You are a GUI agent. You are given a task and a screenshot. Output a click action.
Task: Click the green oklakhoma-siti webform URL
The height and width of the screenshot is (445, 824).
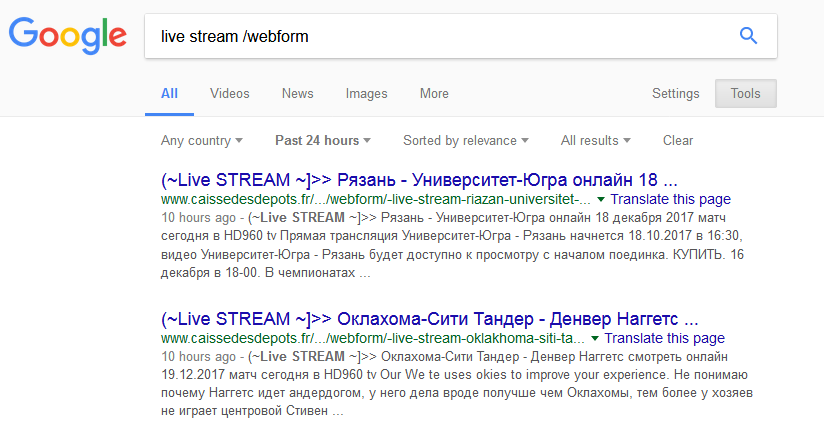click(x=373, y=338)
